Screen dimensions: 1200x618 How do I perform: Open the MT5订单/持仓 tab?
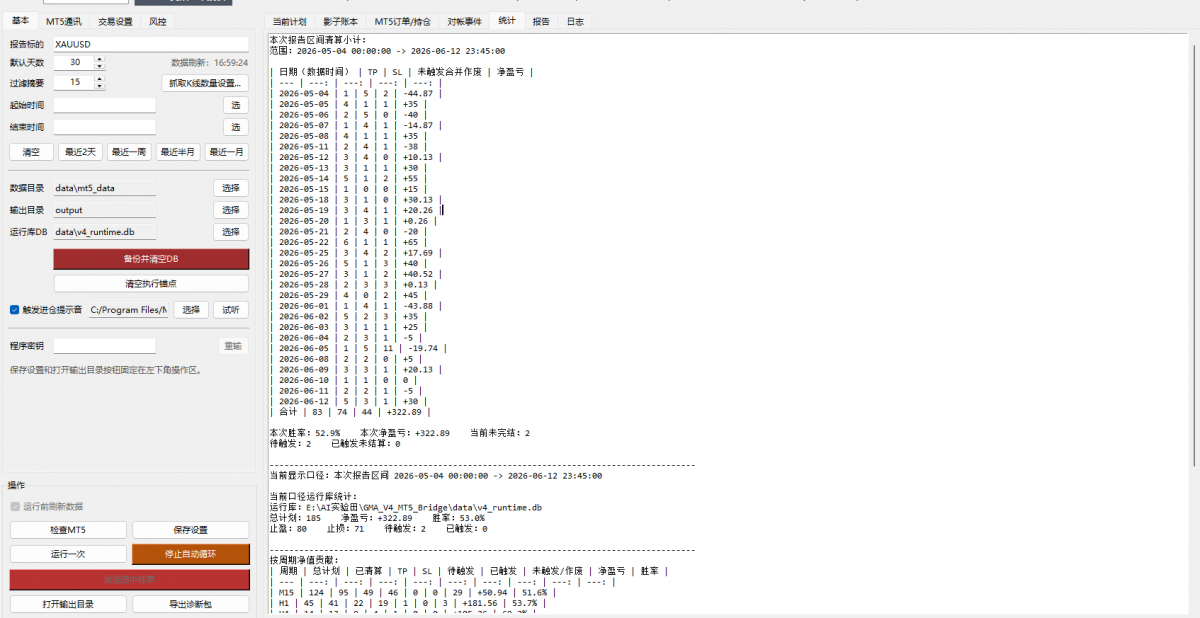tap(401, 21)
